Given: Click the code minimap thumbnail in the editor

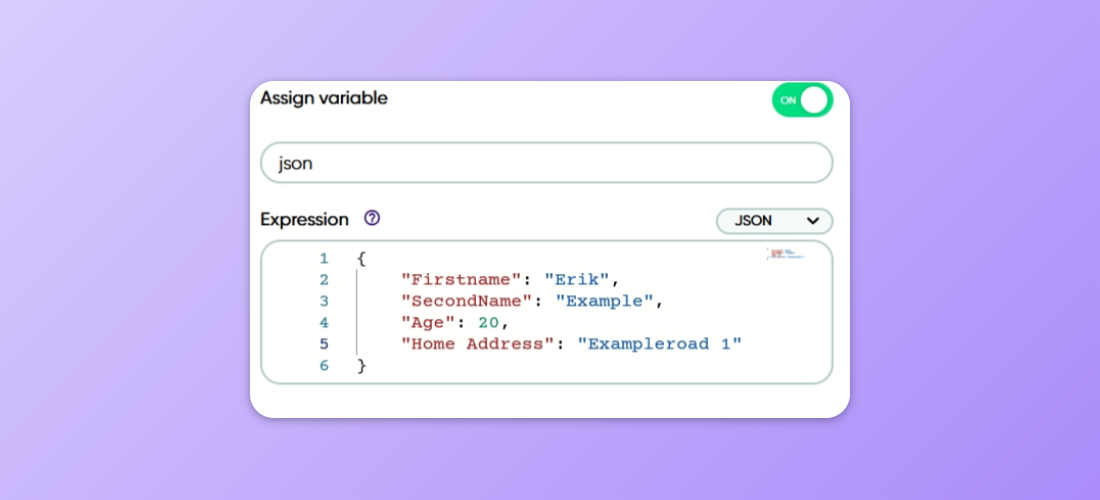Looking at the screenshot, I should coord(785,255).
